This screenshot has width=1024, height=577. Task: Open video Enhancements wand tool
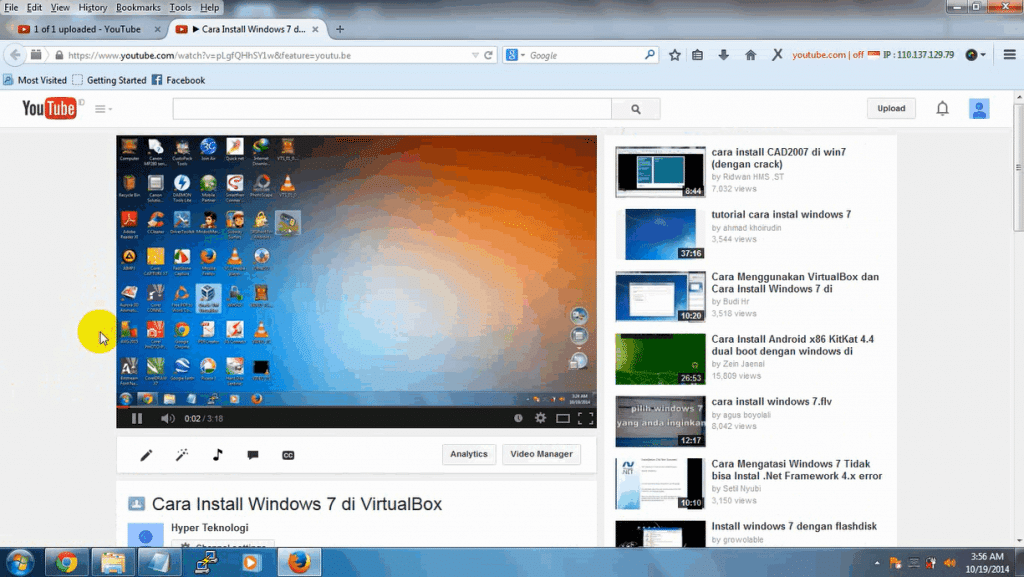pyautogui.click(x=182, y=455)
